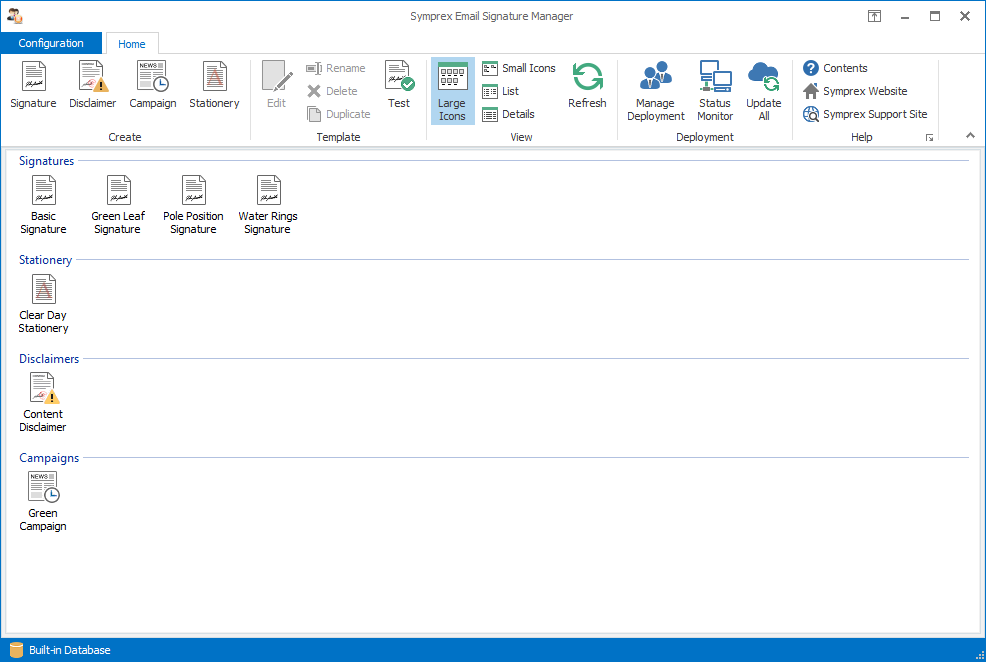Select the Water Rings Signature template
The image size is (986, 662).
pos(268,205)
